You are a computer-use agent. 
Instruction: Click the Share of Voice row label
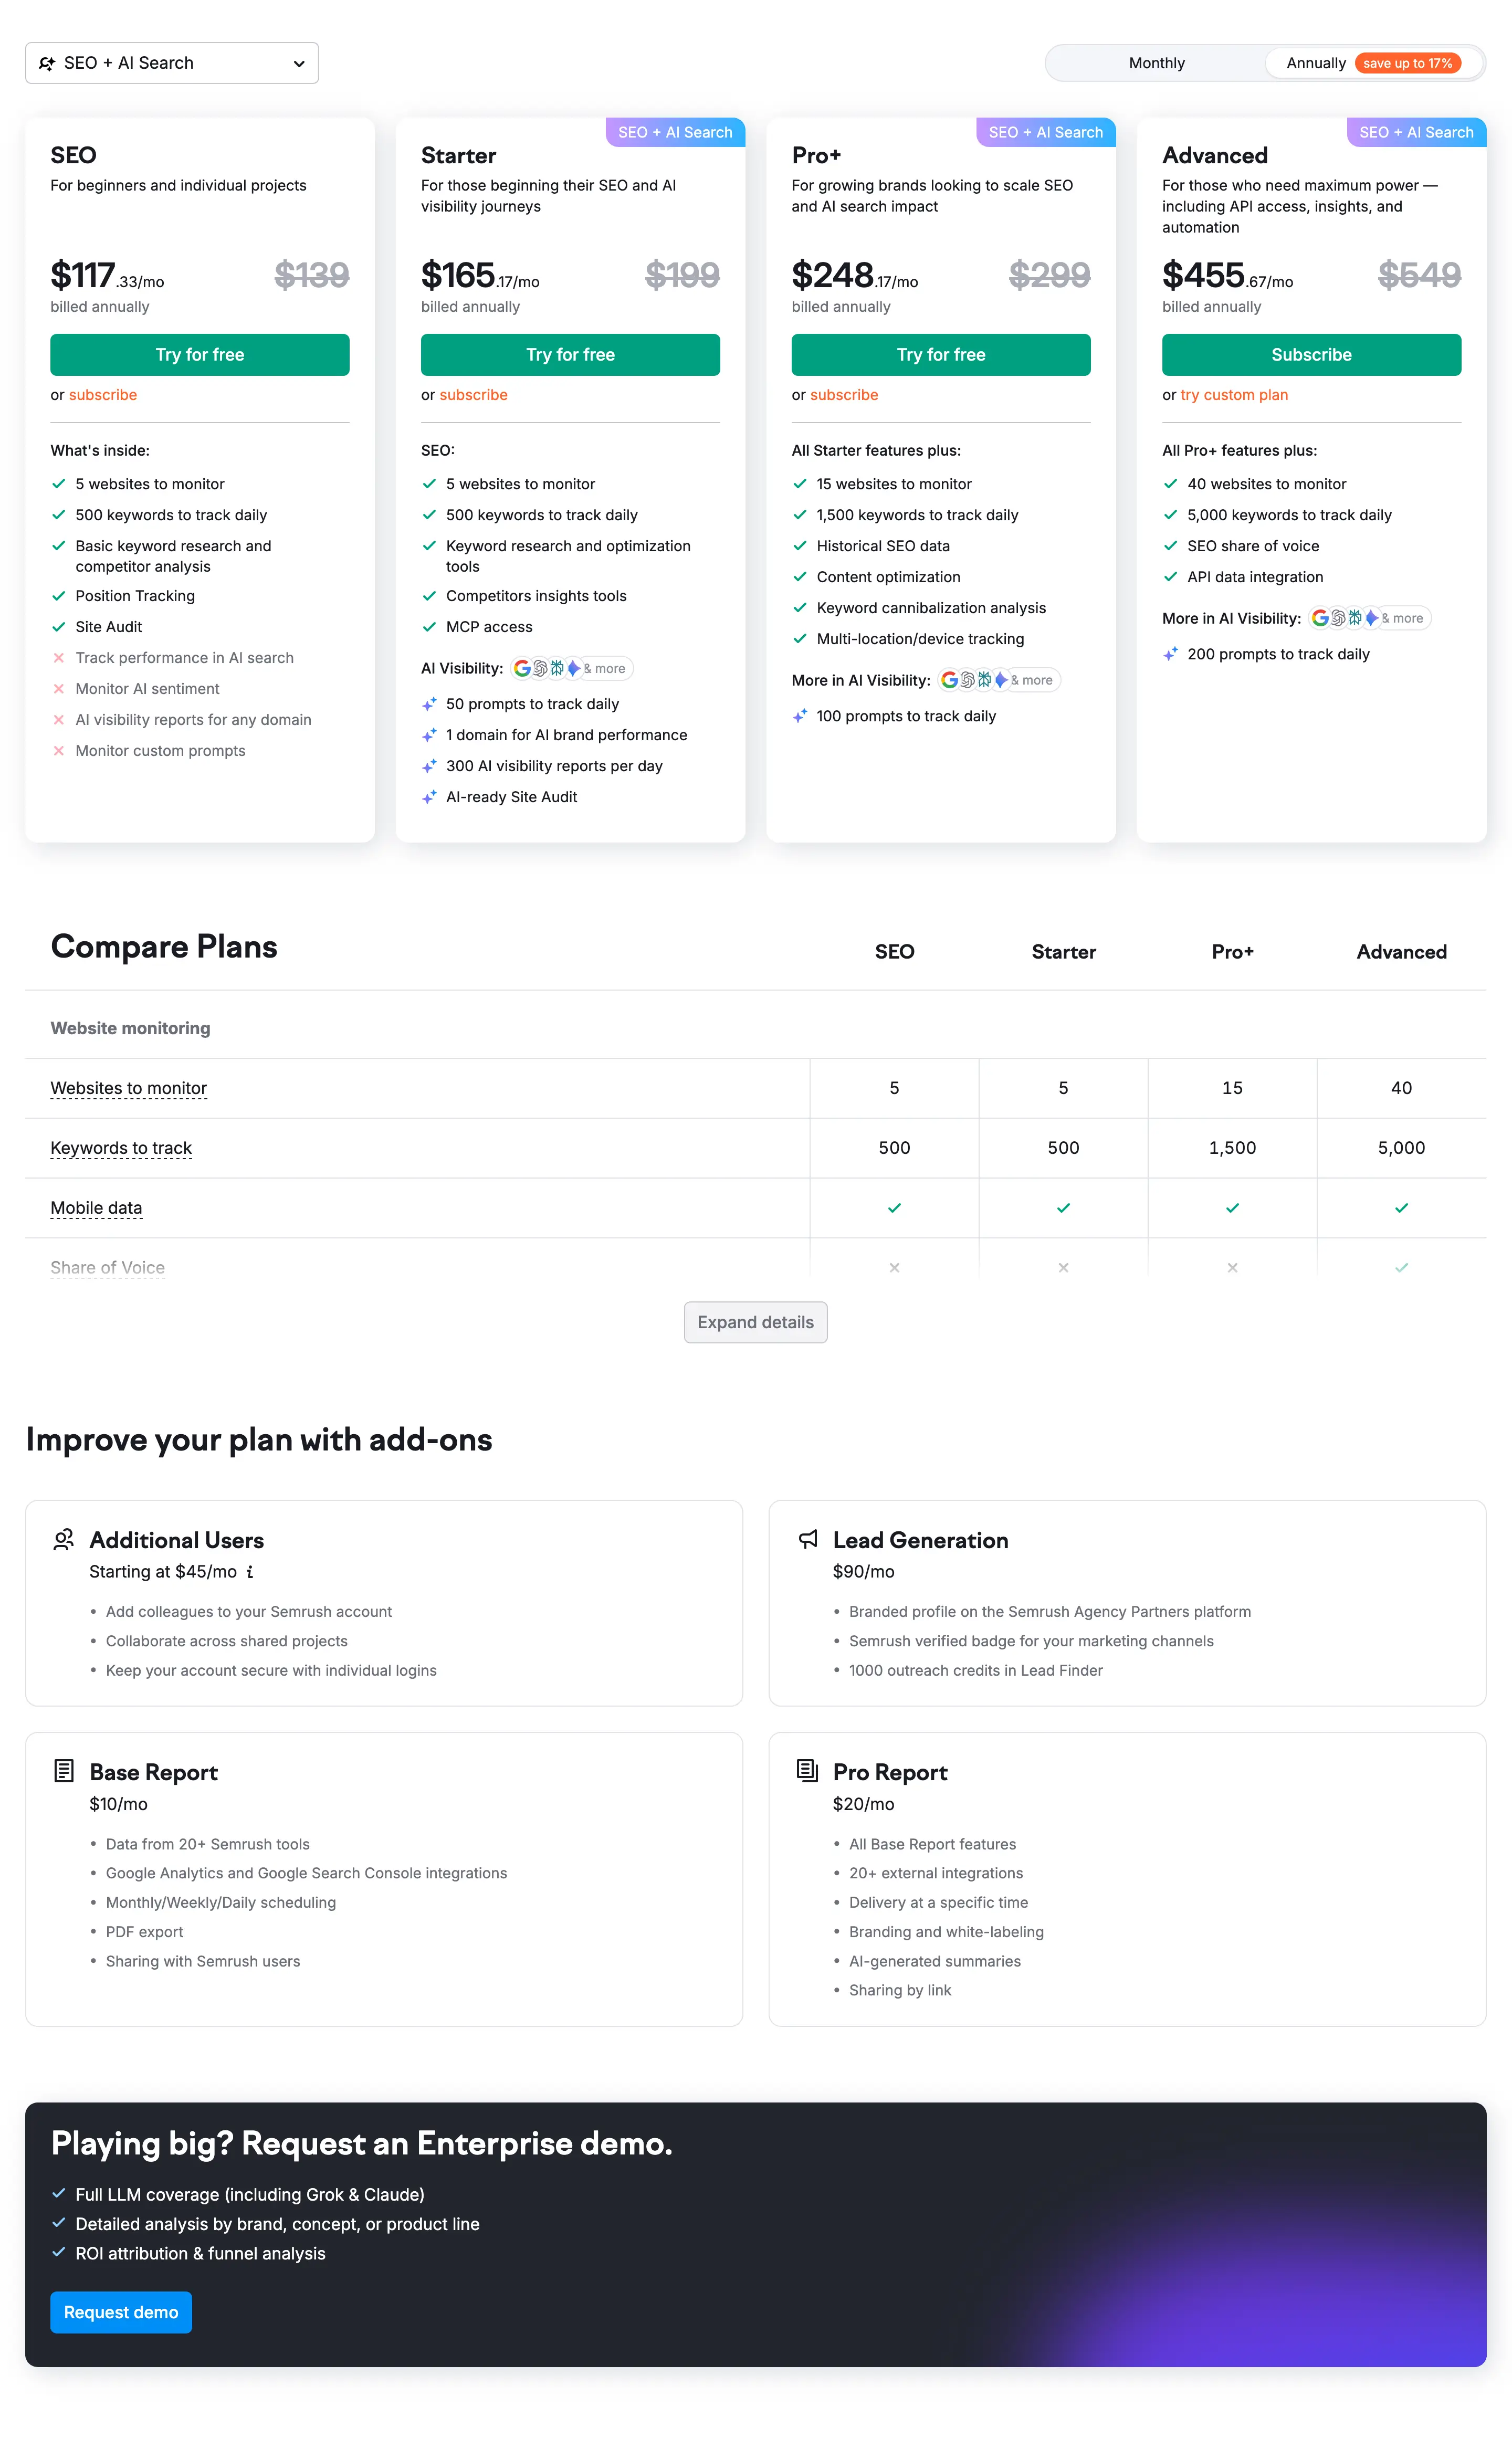point(108,1268)
